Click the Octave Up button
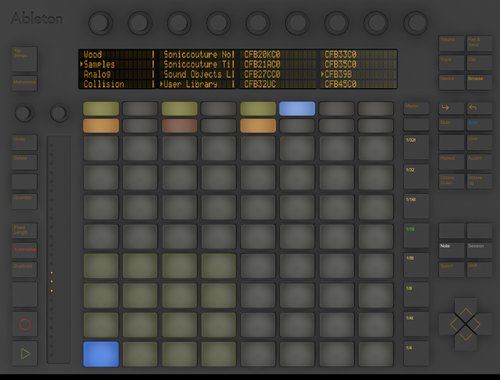This screenshot has width=500, height=380. click(479, 181)
